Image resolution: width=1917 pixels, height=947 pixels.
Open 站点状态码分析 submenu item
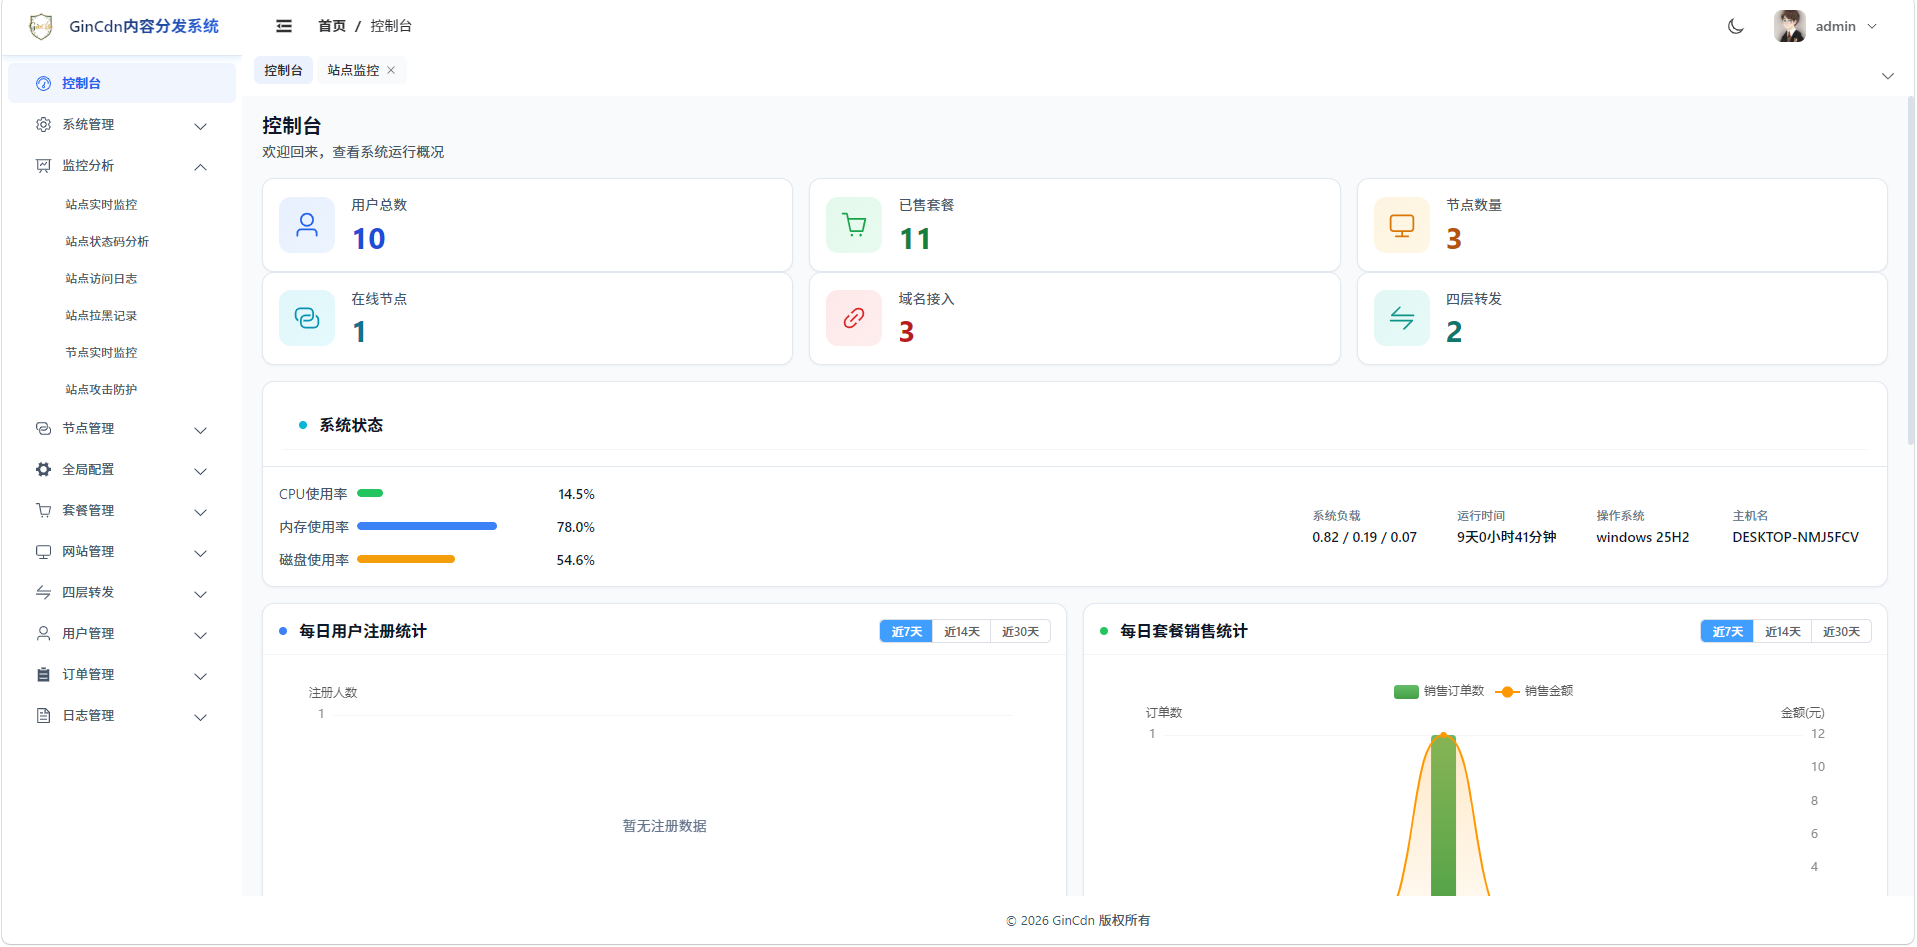point(107,241)
